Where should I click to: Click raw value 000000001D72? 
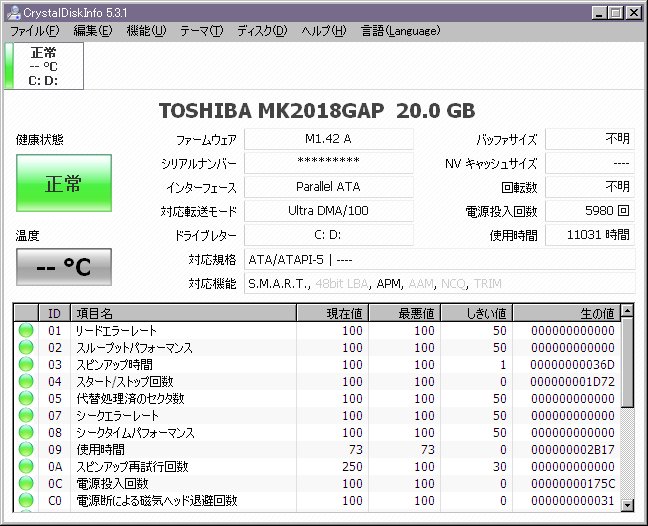pyautogui.click(x=573, y=382)
